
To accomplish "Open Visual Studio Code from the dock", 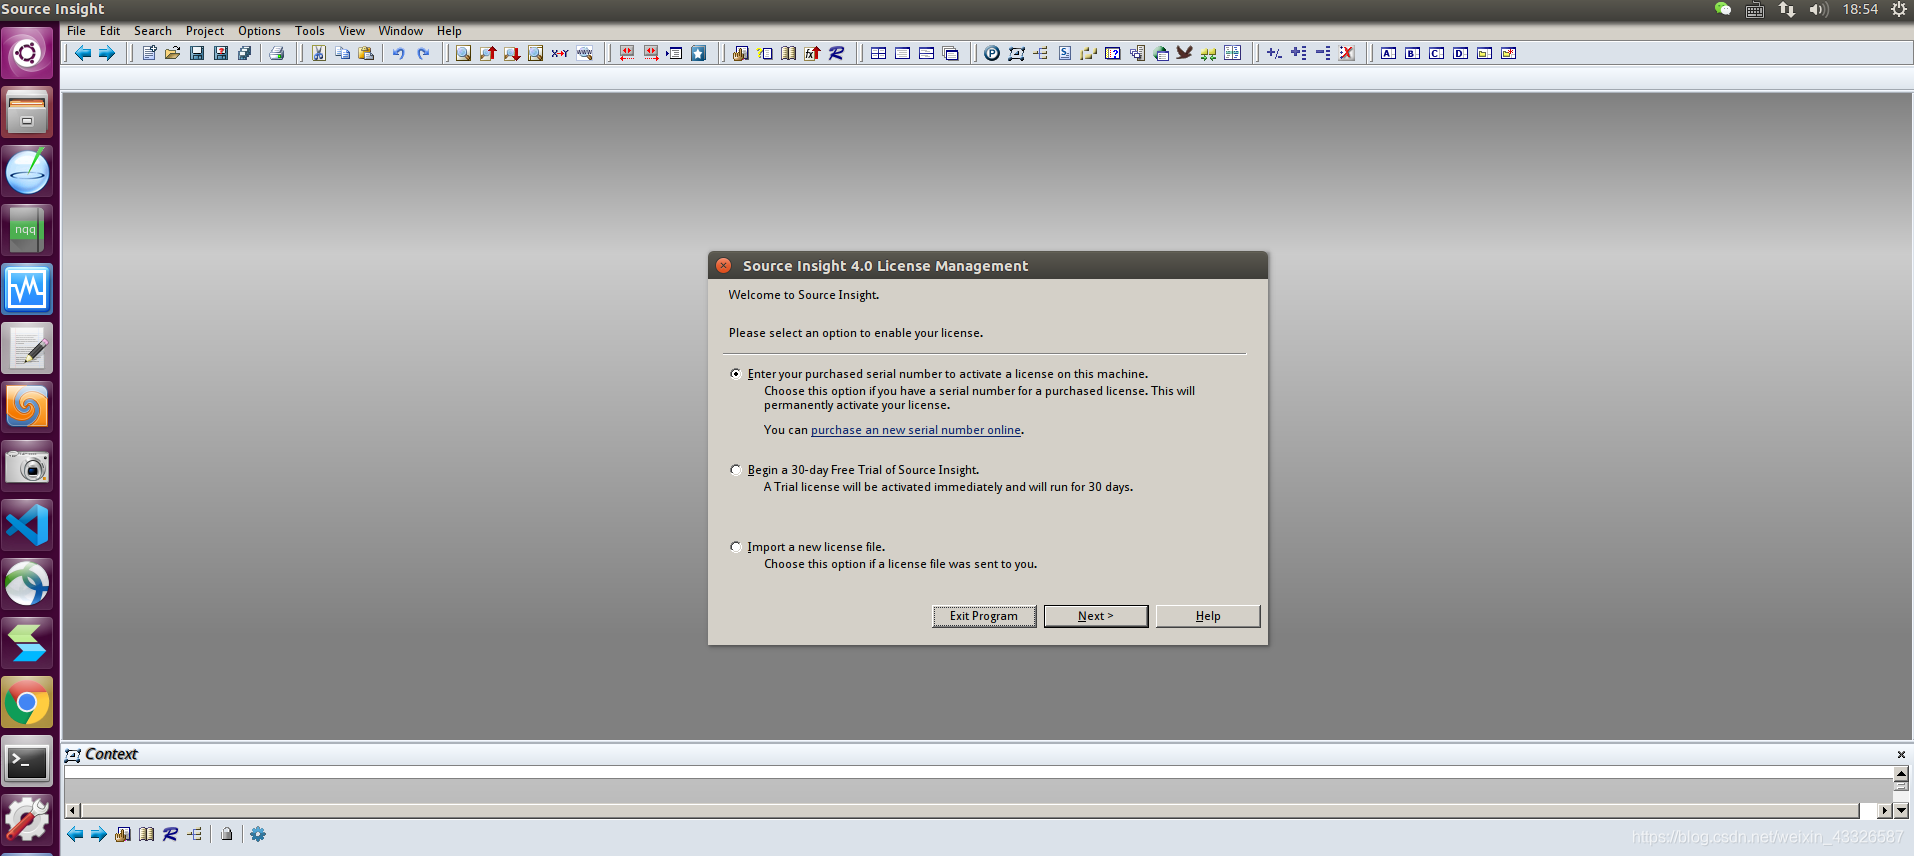I will coord(27,525).
